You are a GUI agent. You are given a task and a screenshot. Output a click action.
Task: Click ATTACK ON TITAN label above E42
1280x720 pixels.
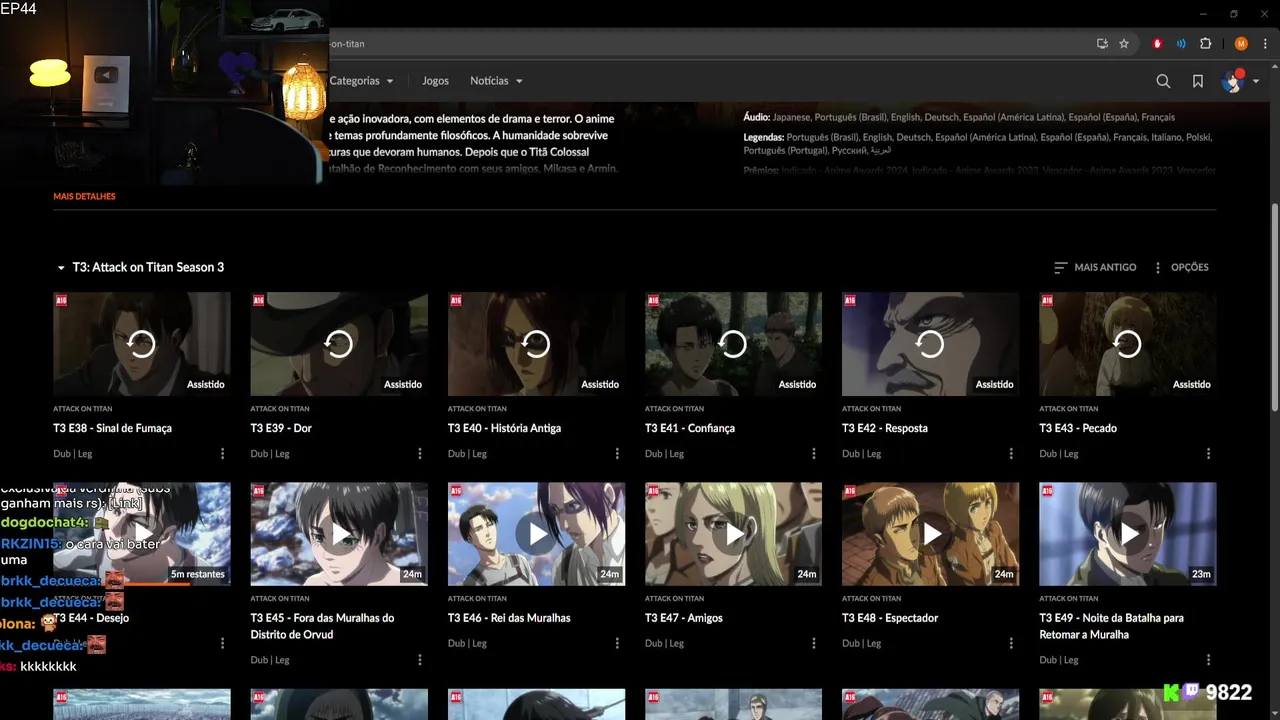(871, 409)
